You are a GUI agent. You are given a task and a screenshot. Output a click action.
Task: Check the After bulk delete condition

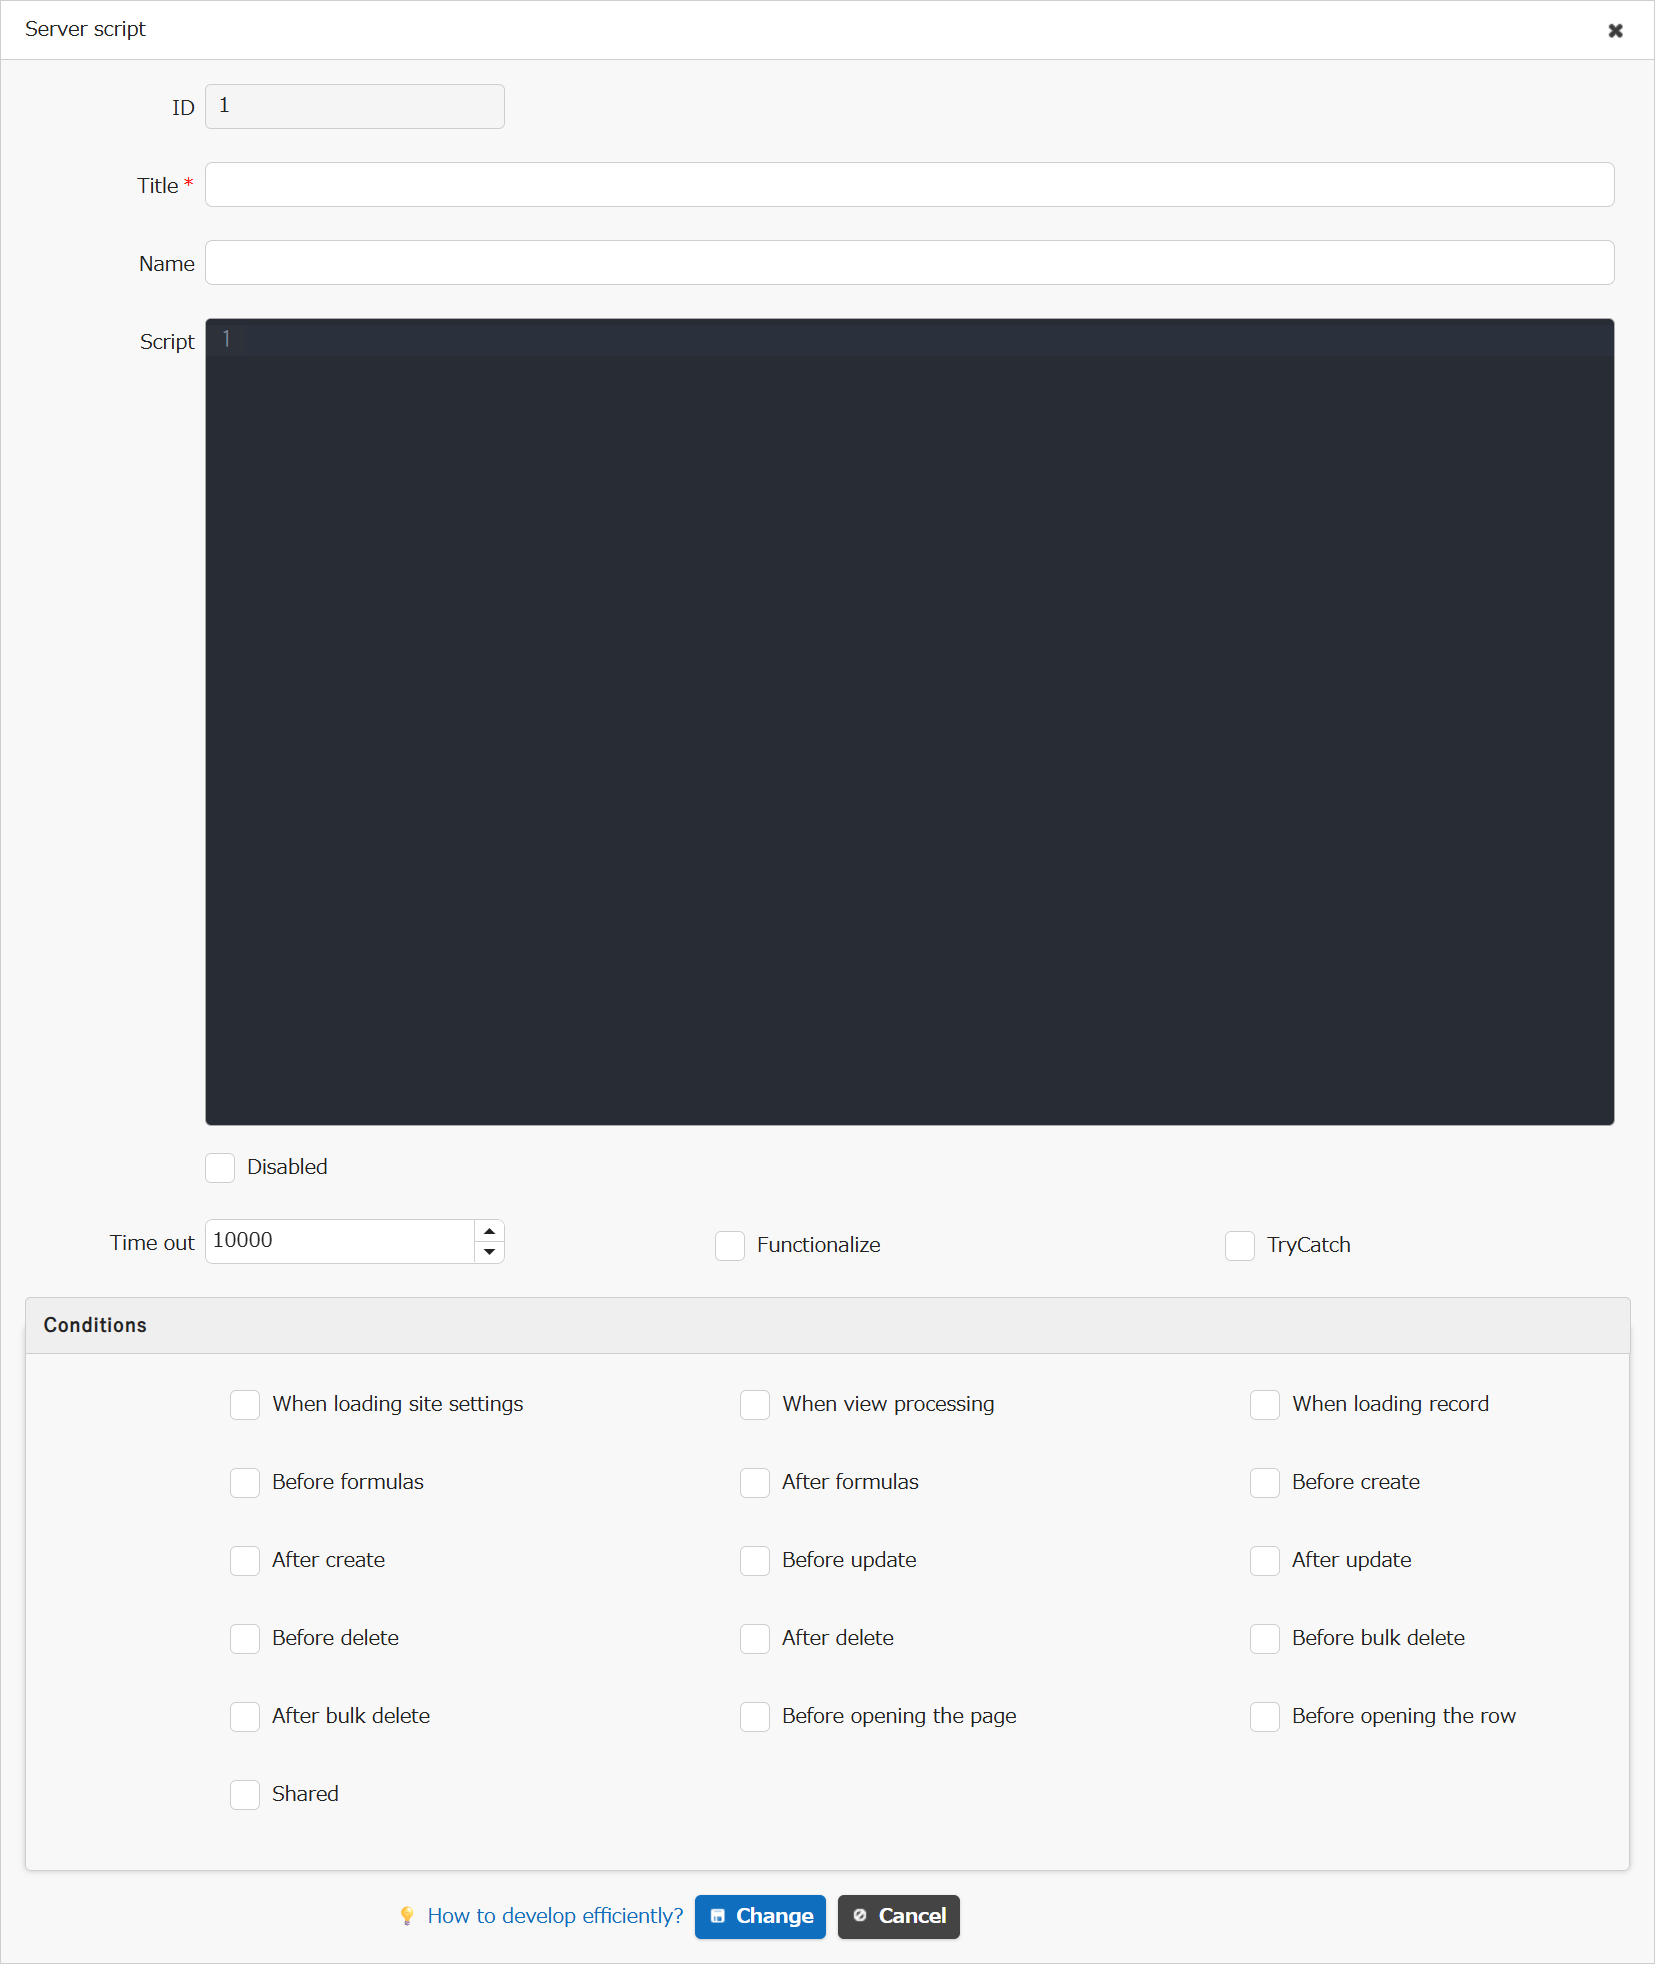(x=245, y=1717)
